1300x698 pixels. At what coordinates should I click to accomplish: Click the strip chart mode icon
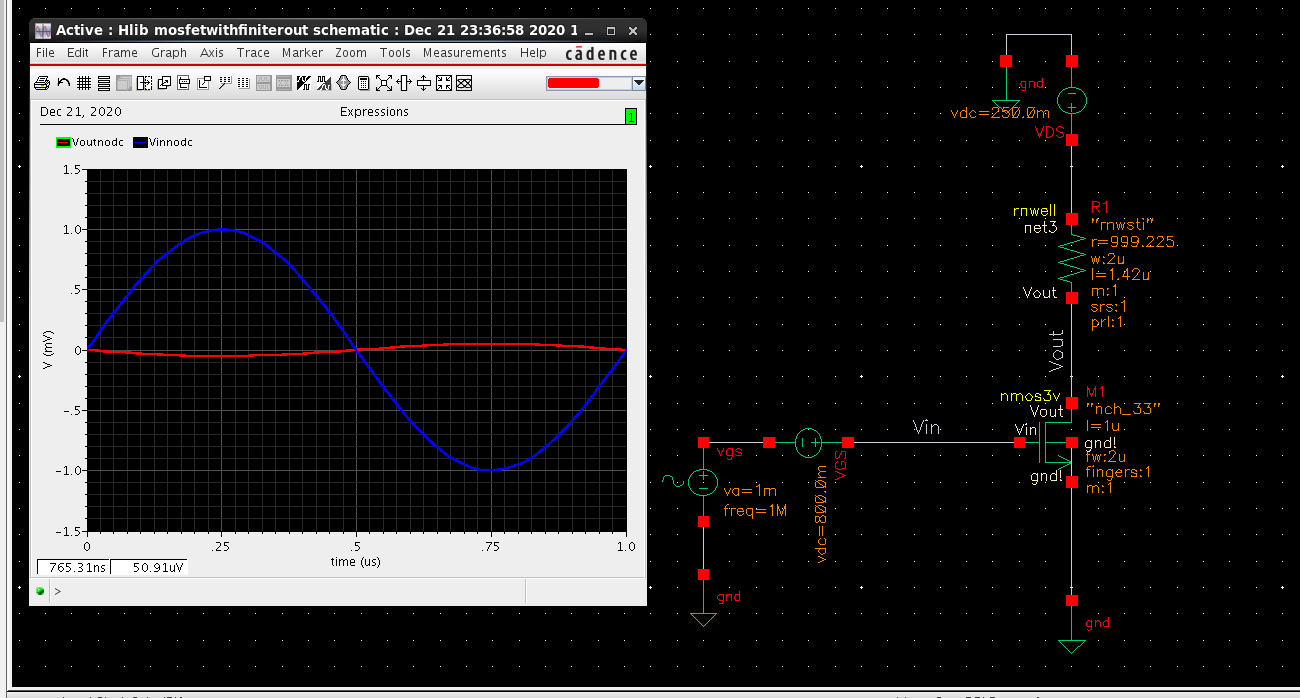click(x=104, y=83)
